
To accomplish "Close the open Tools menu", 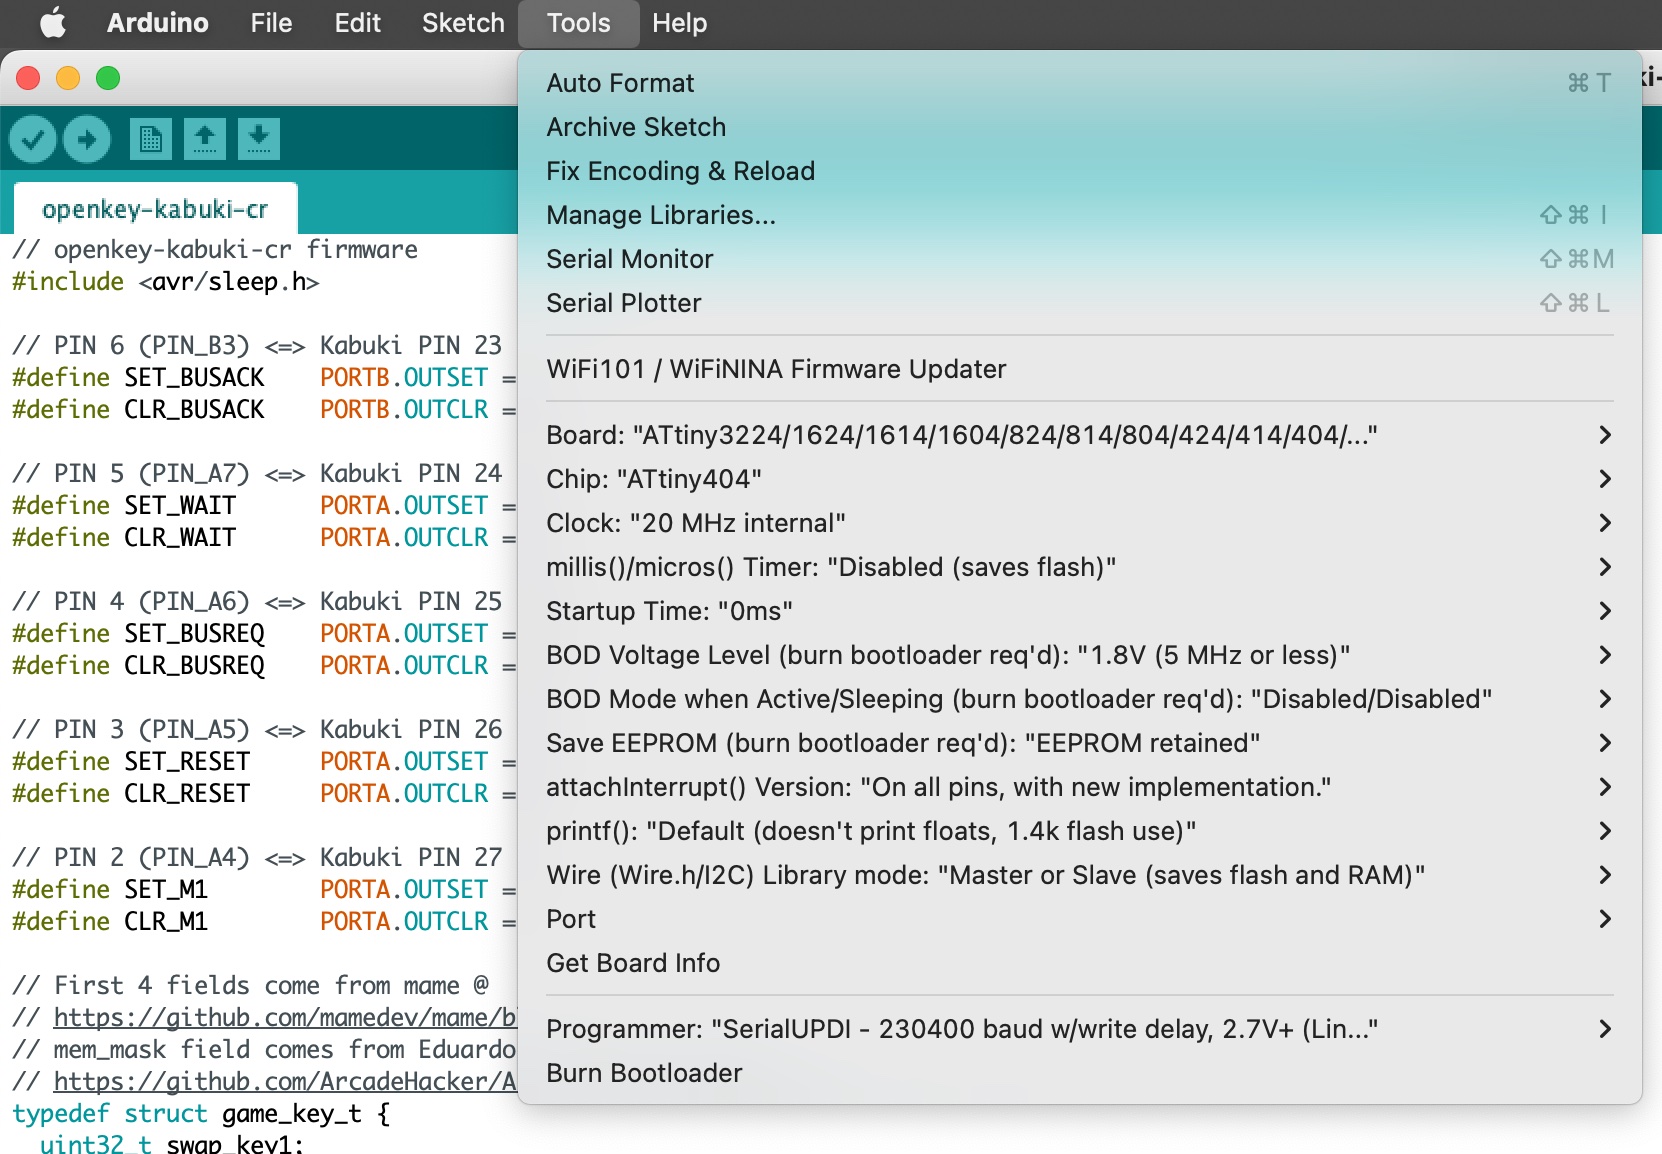I will coord(579,23).
